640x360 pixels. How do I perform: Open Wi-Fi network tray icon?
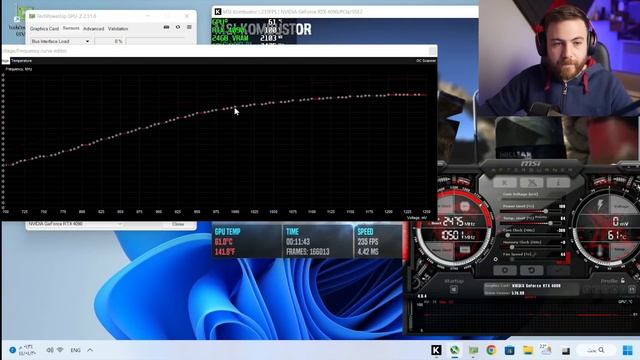click(60, 350)
